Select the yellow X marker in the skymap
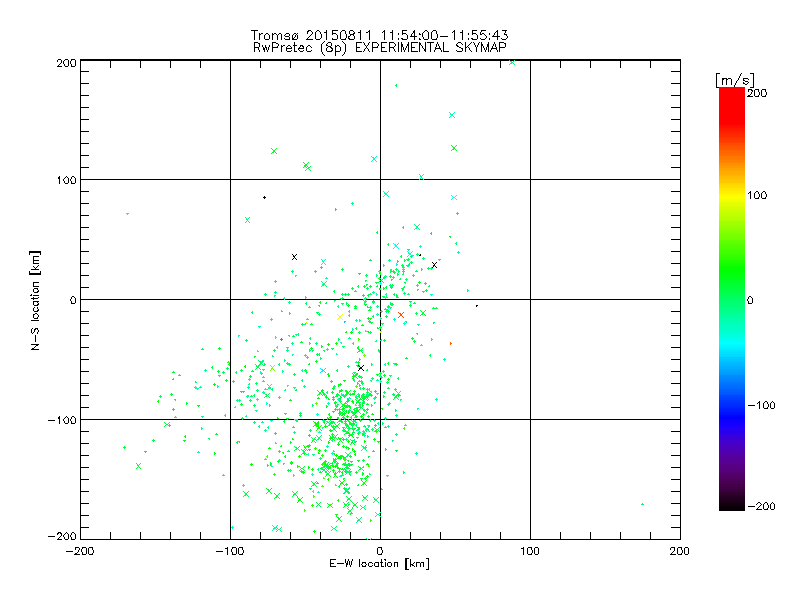The image size is (800, 600). [340, 317]
